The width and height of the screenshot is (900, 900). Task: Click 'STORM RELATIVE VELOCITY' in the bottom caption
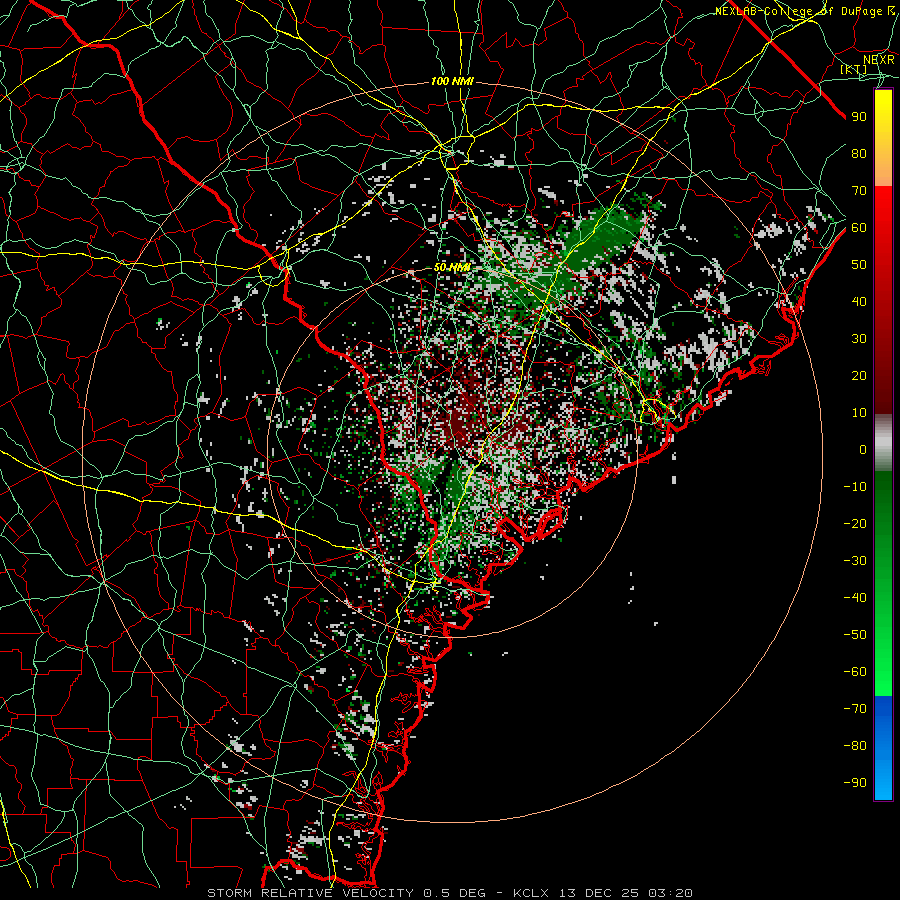(x=310, y=893)
